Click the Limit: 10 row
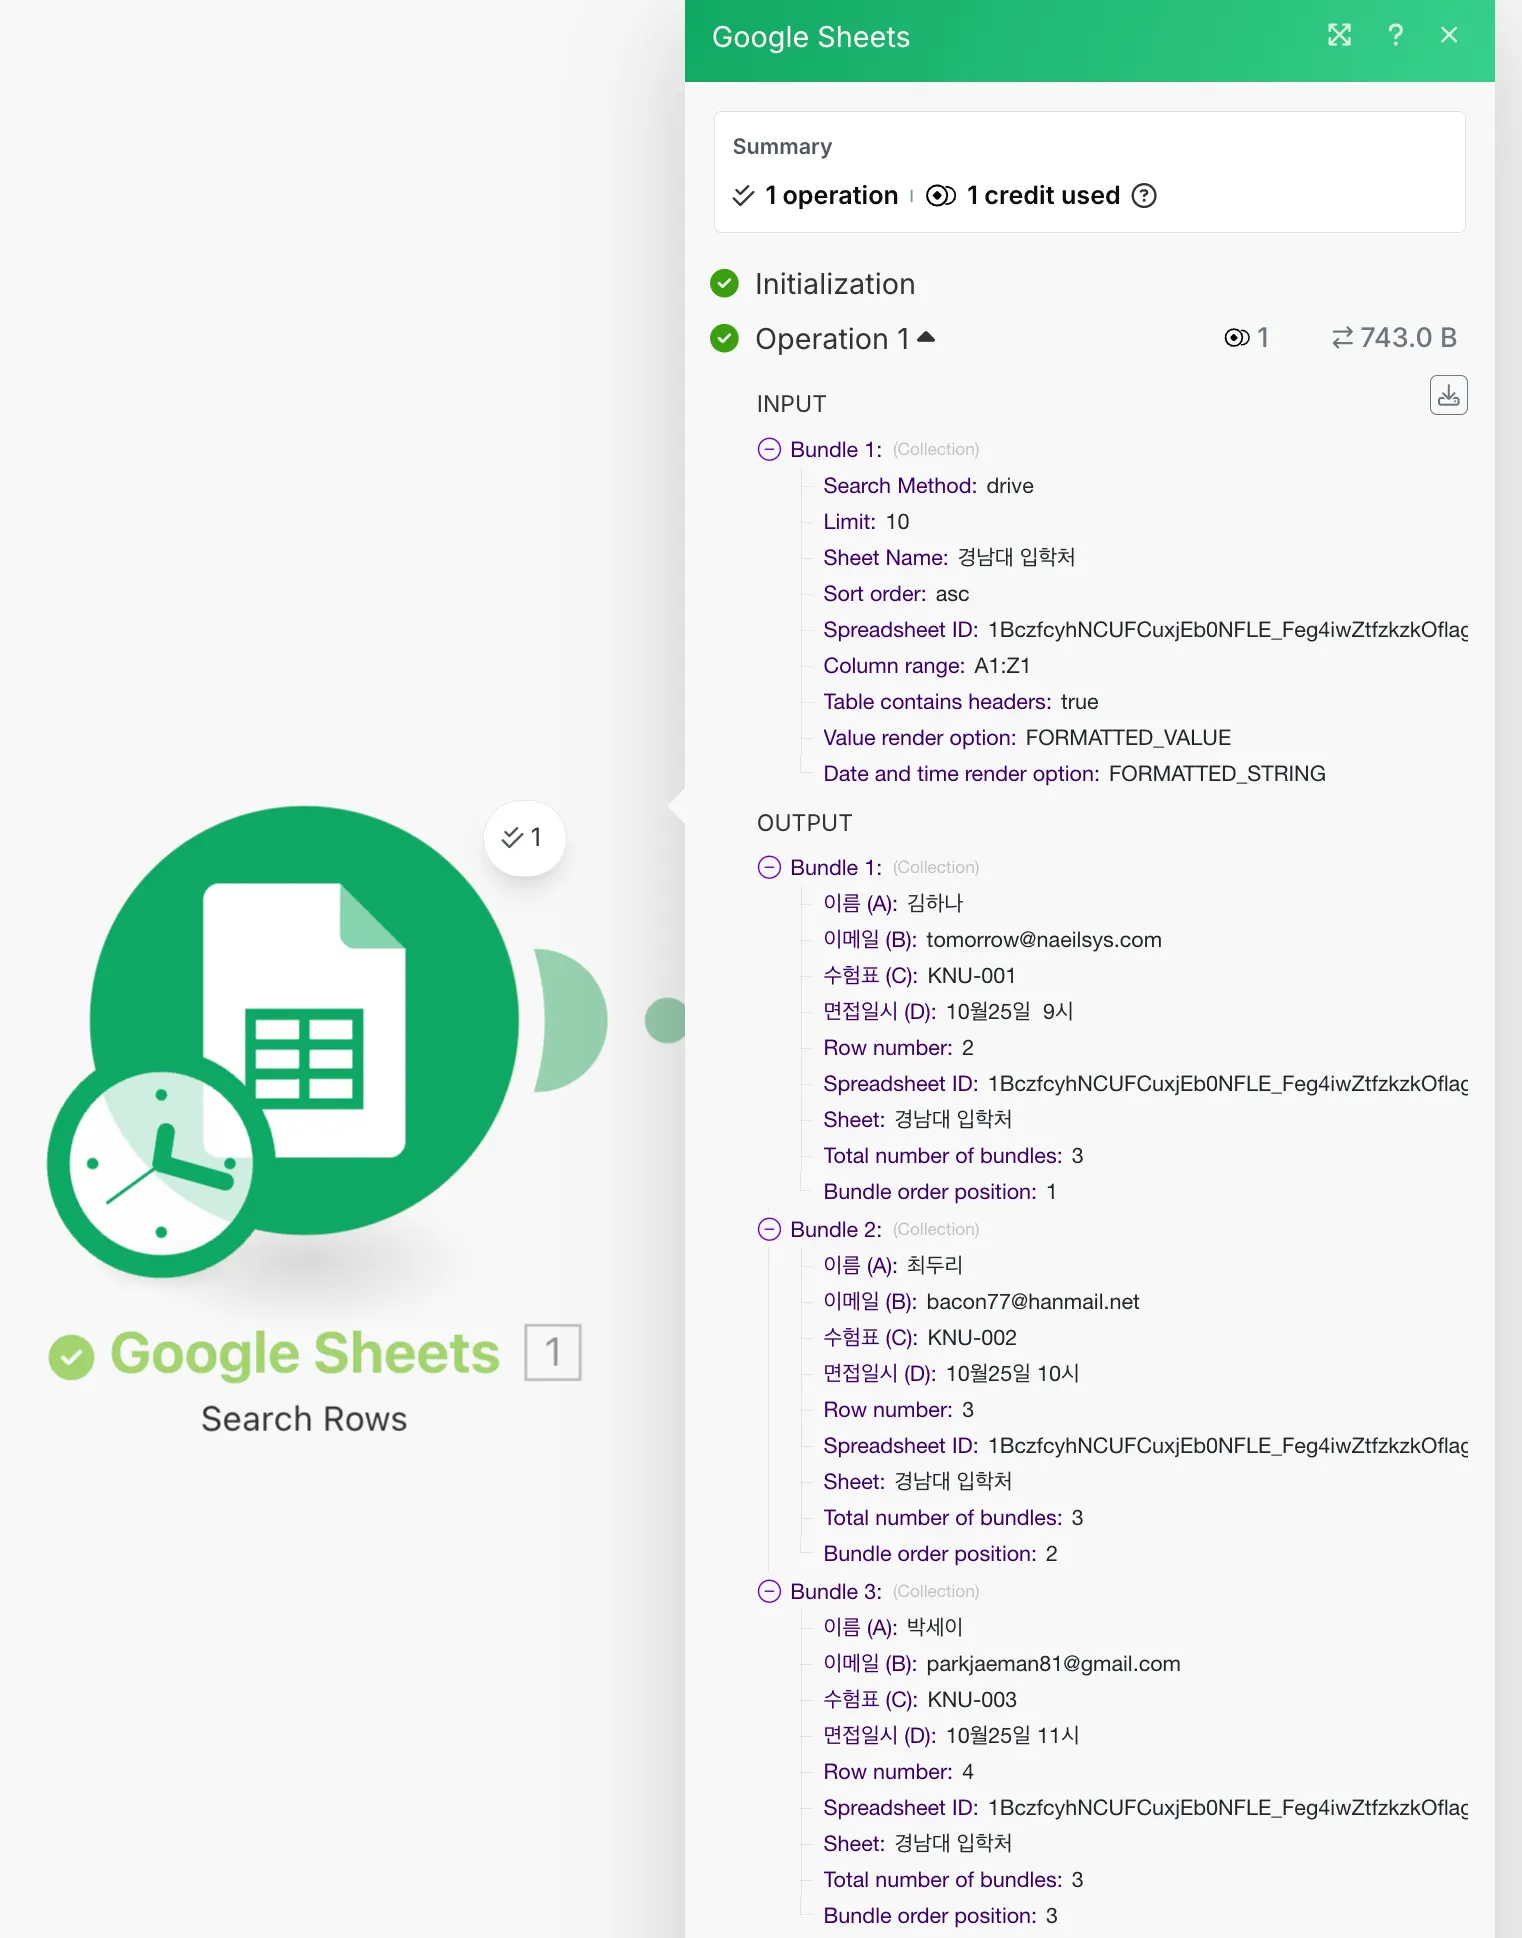The image size is (1522, 1938). [866, 522]
